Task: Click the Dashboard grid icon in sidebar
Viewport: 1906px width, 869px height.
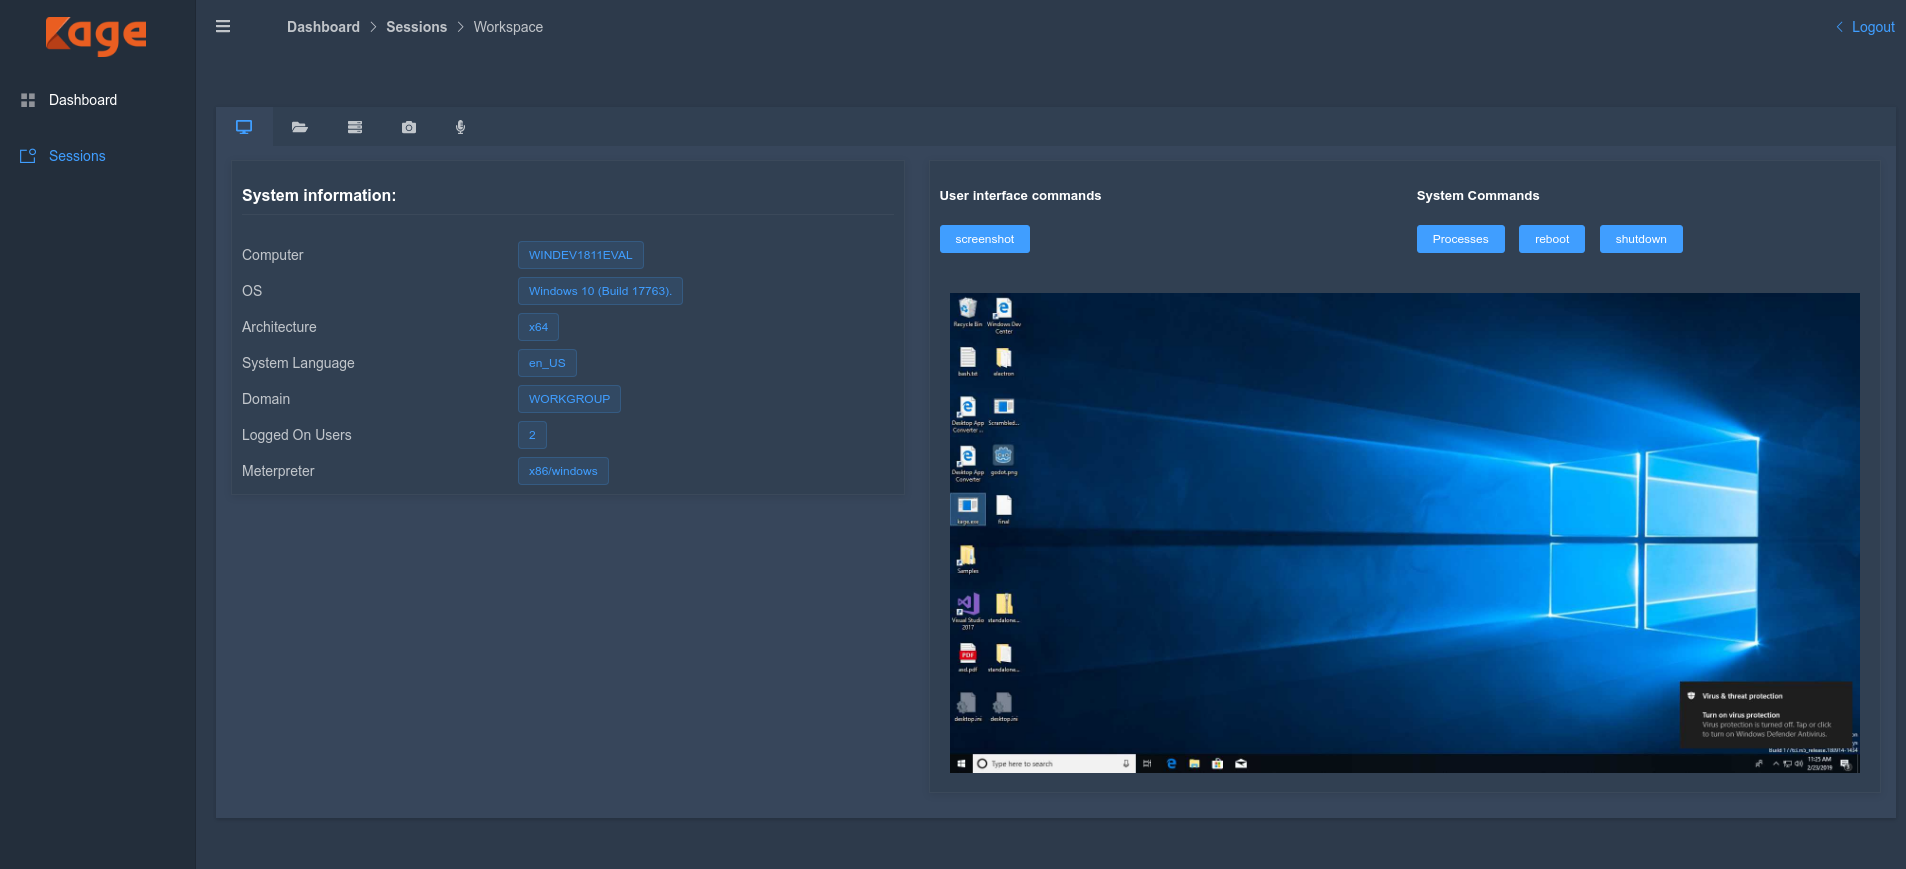Action: point(28,100)
